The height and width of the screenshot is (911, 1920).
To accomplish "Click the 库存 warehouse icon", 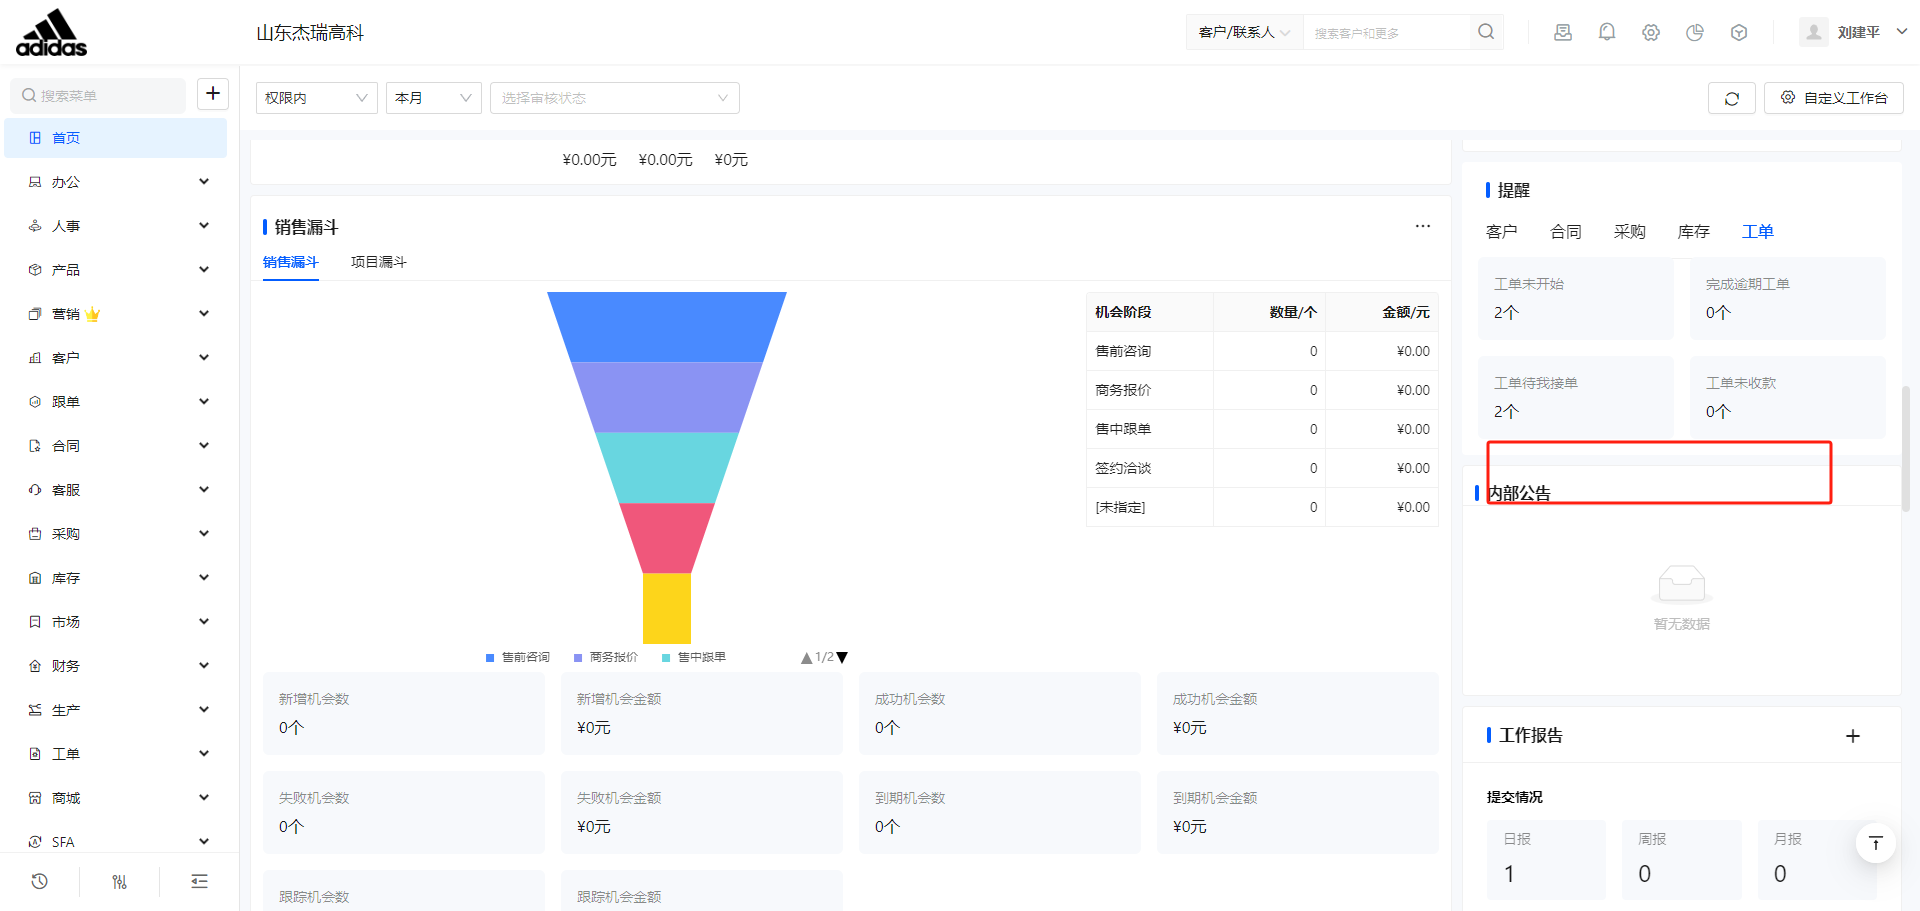I will click(x=35, y=578).
